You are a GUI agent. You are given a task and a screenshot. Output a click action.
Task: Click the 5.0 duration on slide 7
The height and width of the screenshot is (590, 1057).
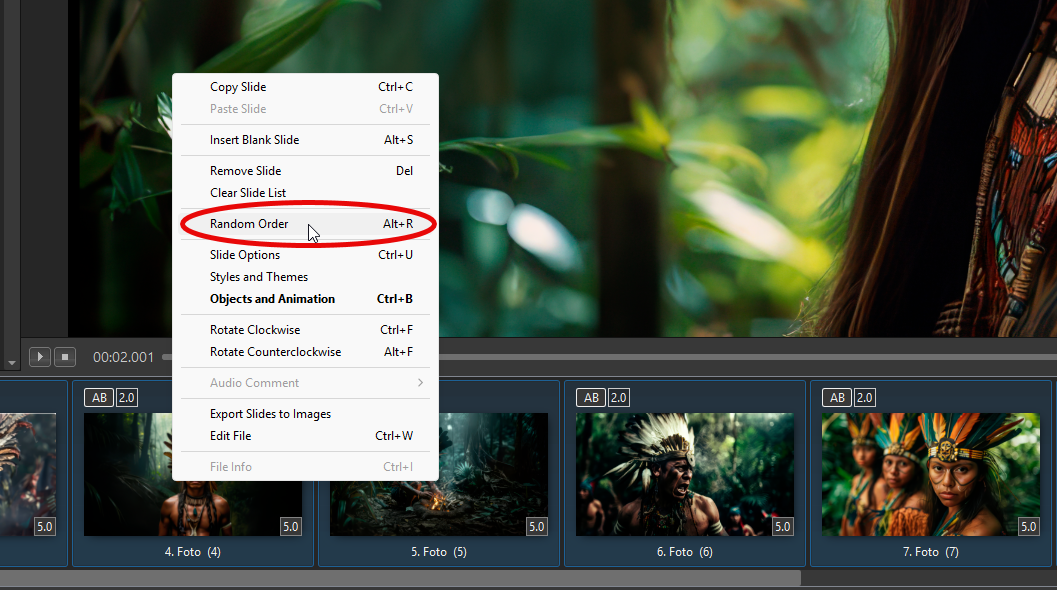click(x=1029, y=527)
